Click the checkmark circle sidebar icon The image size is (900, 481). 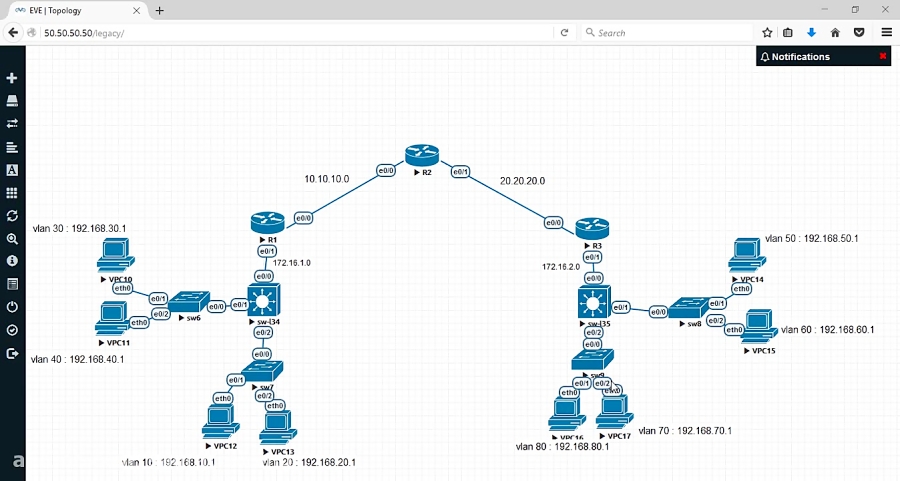tap(12, 330)
